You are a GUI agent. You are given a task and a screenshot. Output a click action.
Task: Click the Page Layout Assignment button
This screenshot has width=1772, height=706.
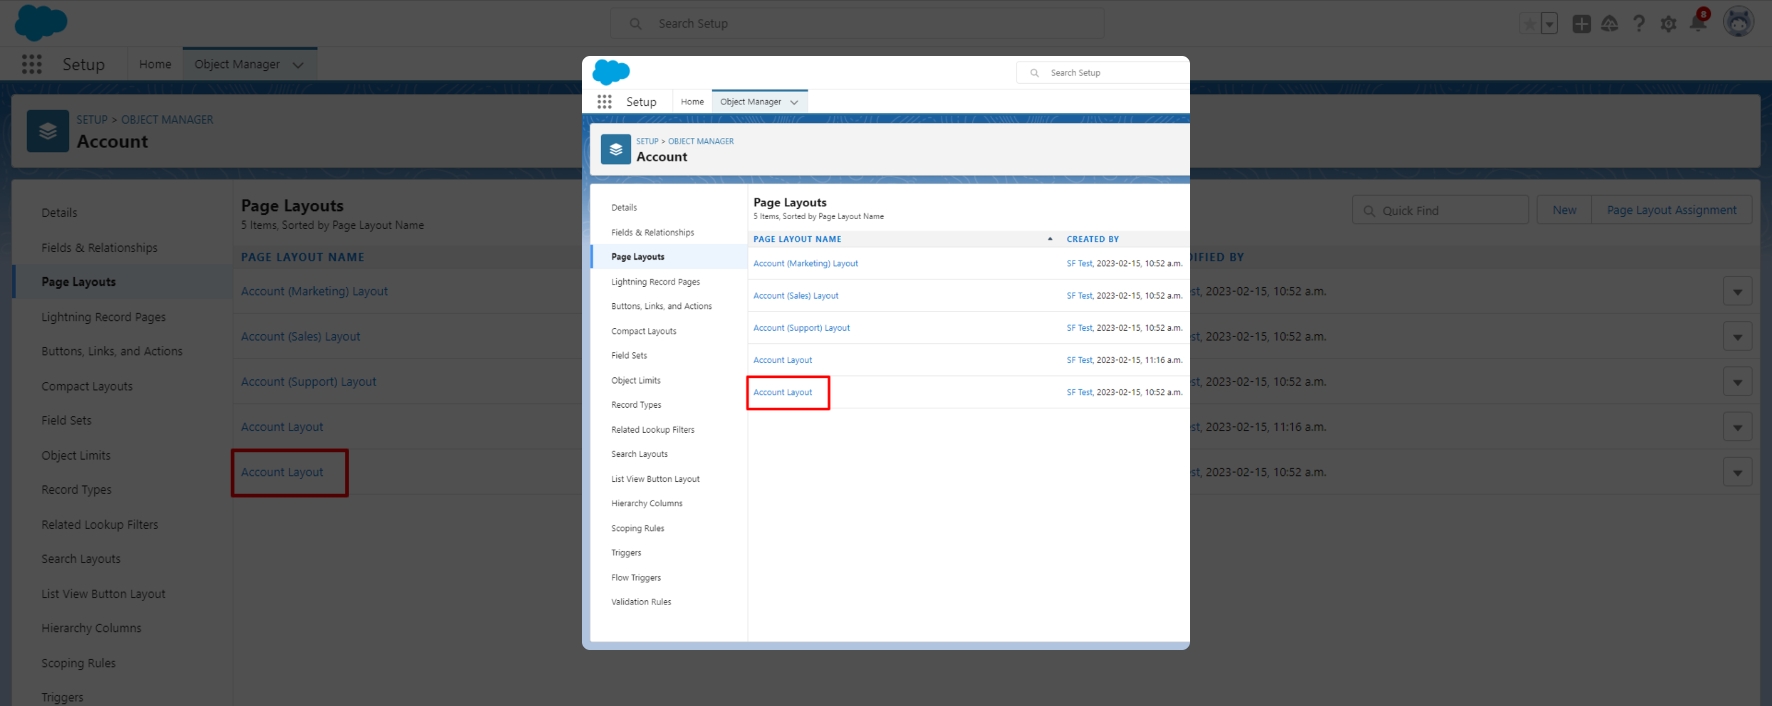point(1671,210)
